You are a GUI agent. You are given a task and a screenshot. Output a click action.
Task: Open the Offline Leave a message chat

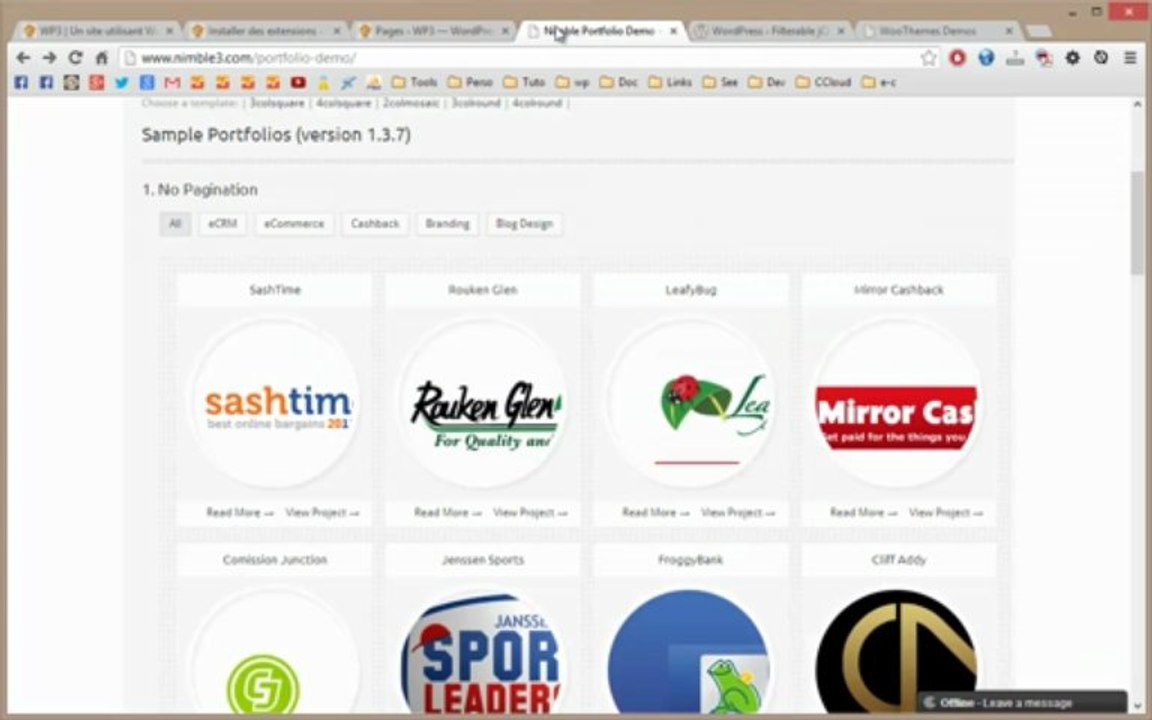coord(1022,702)
